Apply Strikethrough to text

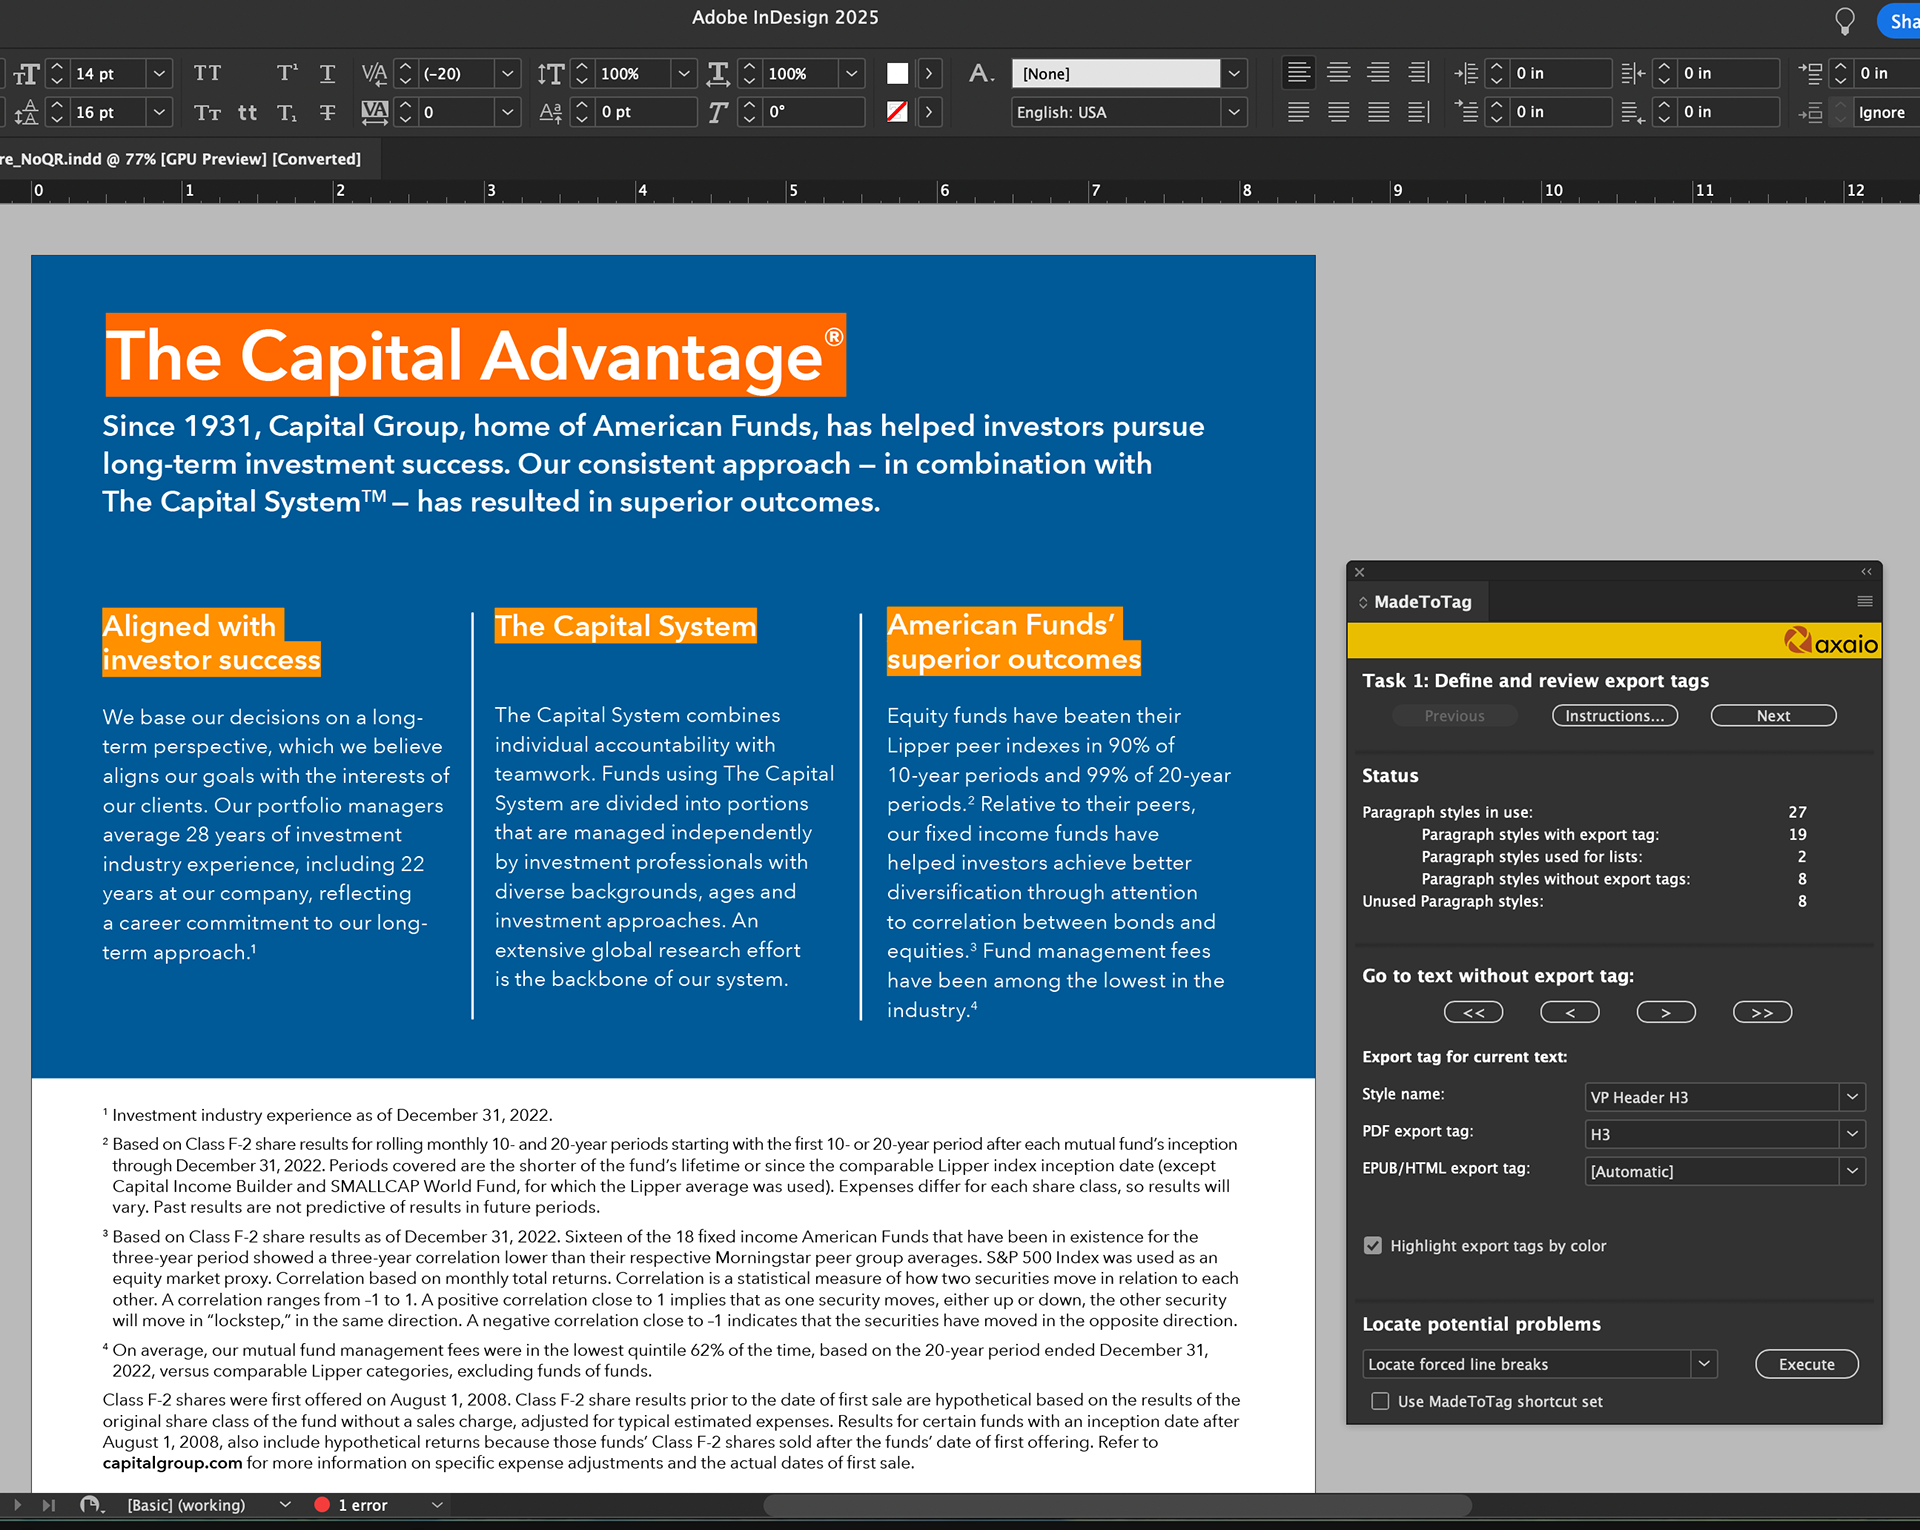click(327, 112)
